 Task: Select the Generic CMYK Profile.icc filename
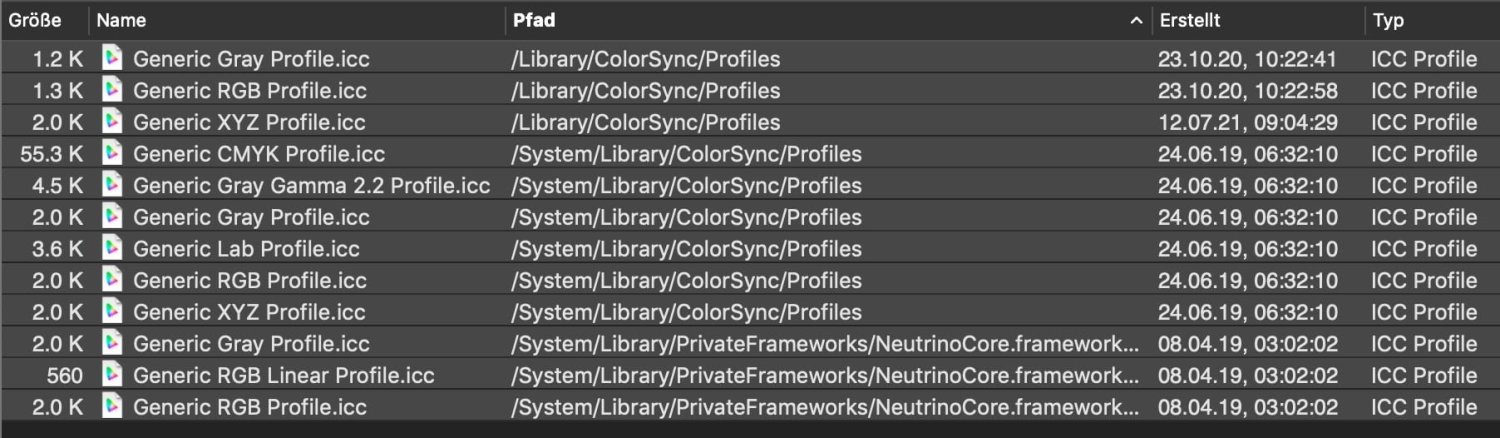(x=258, y=154)
